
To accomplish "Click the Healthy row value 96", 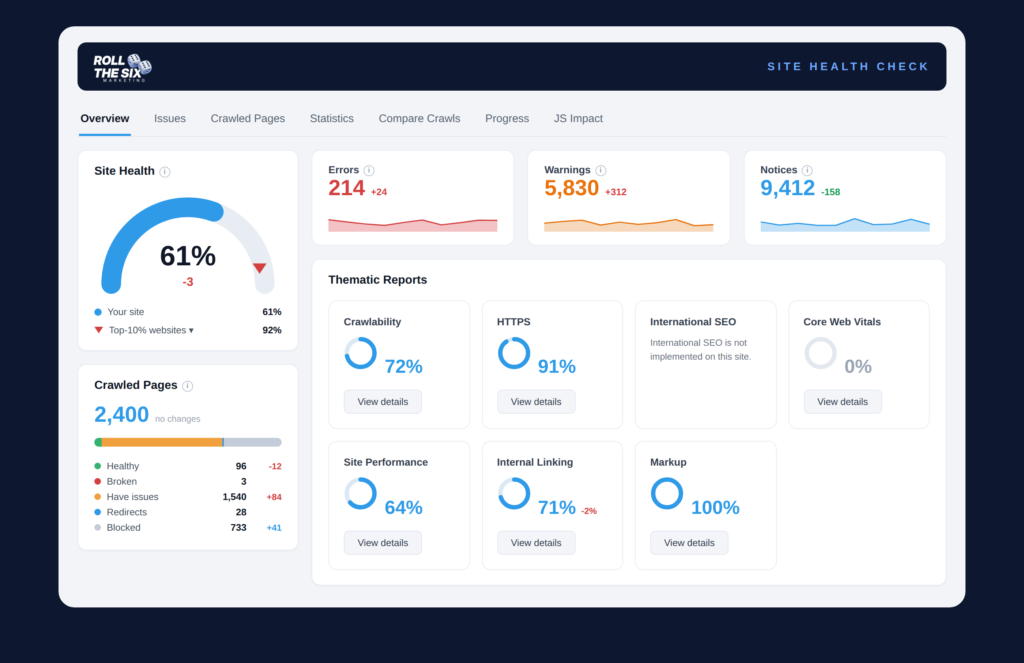I will [x=241, y=466].
